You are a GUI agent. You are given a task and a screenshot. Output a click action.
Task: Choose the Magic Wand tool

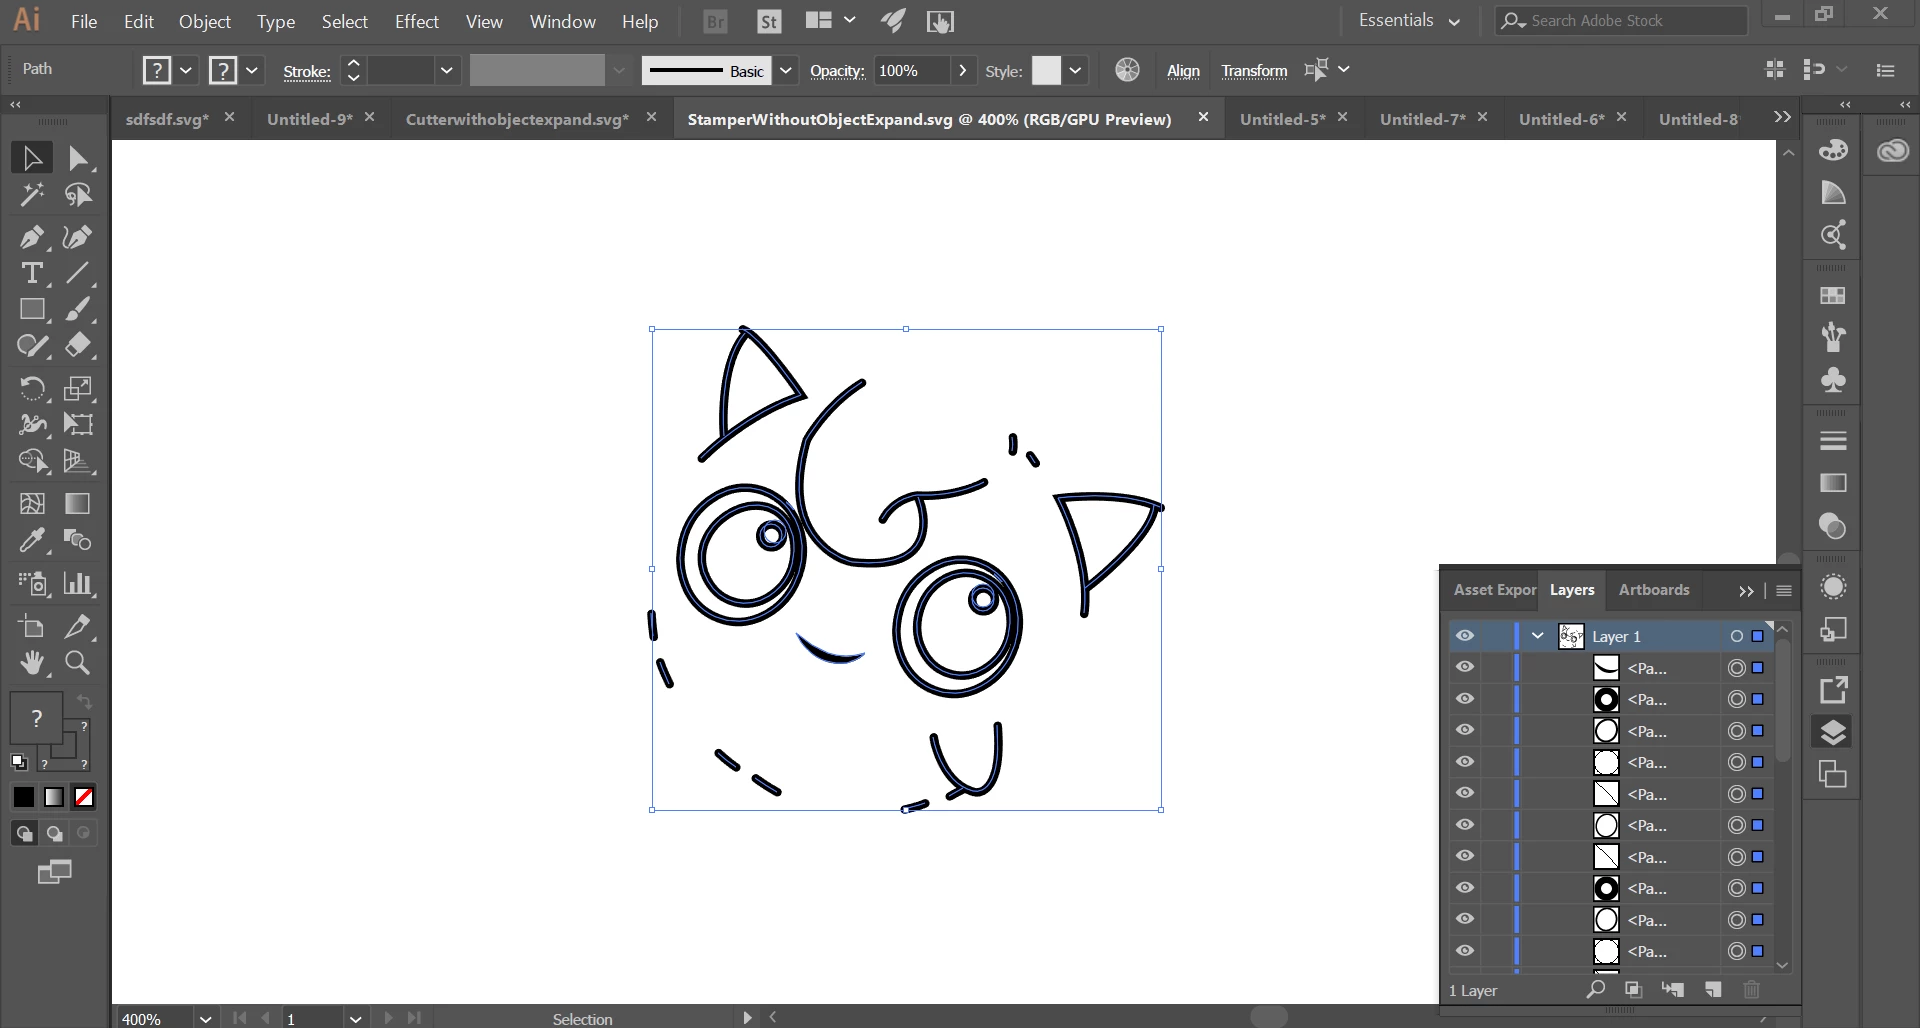[x=32, y=195]
